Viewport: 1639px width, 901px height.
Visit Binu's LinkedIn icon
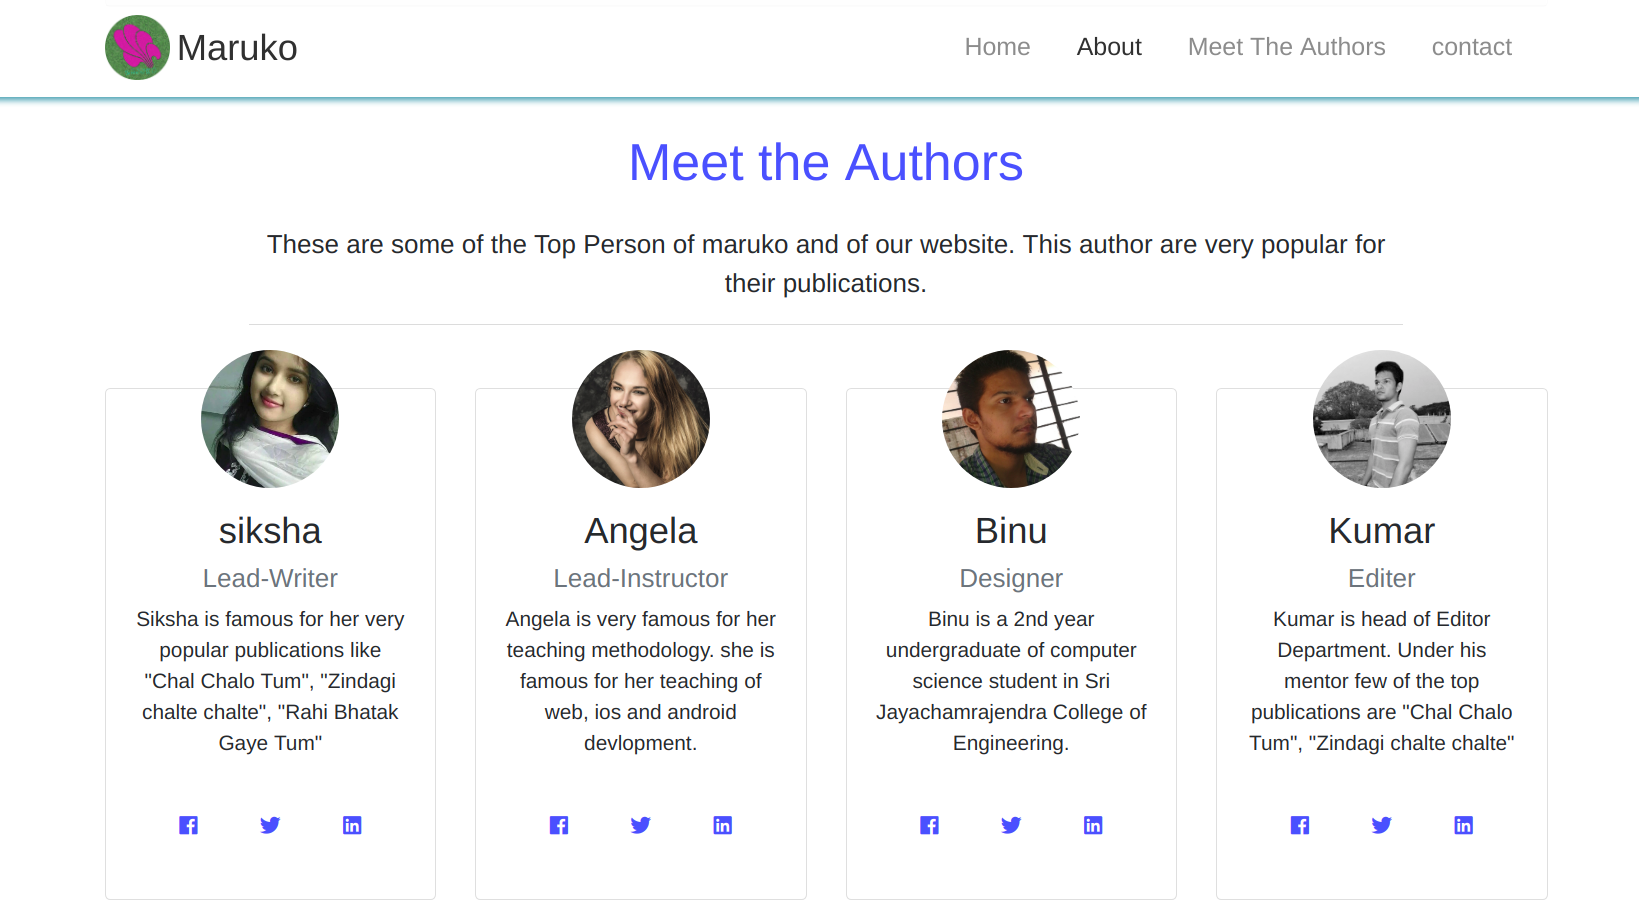coord(1093,825)
